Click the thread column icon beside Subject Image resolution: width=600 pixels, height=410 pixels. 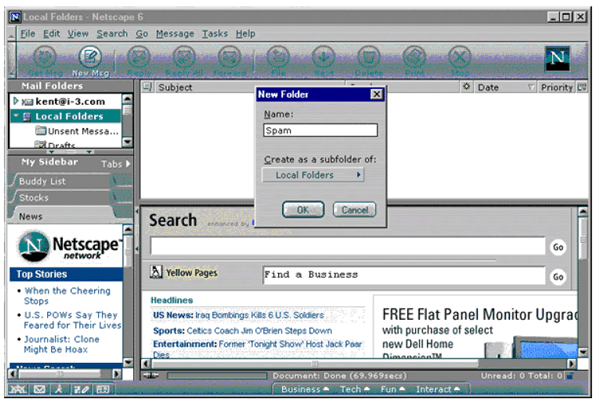(147, 87)
